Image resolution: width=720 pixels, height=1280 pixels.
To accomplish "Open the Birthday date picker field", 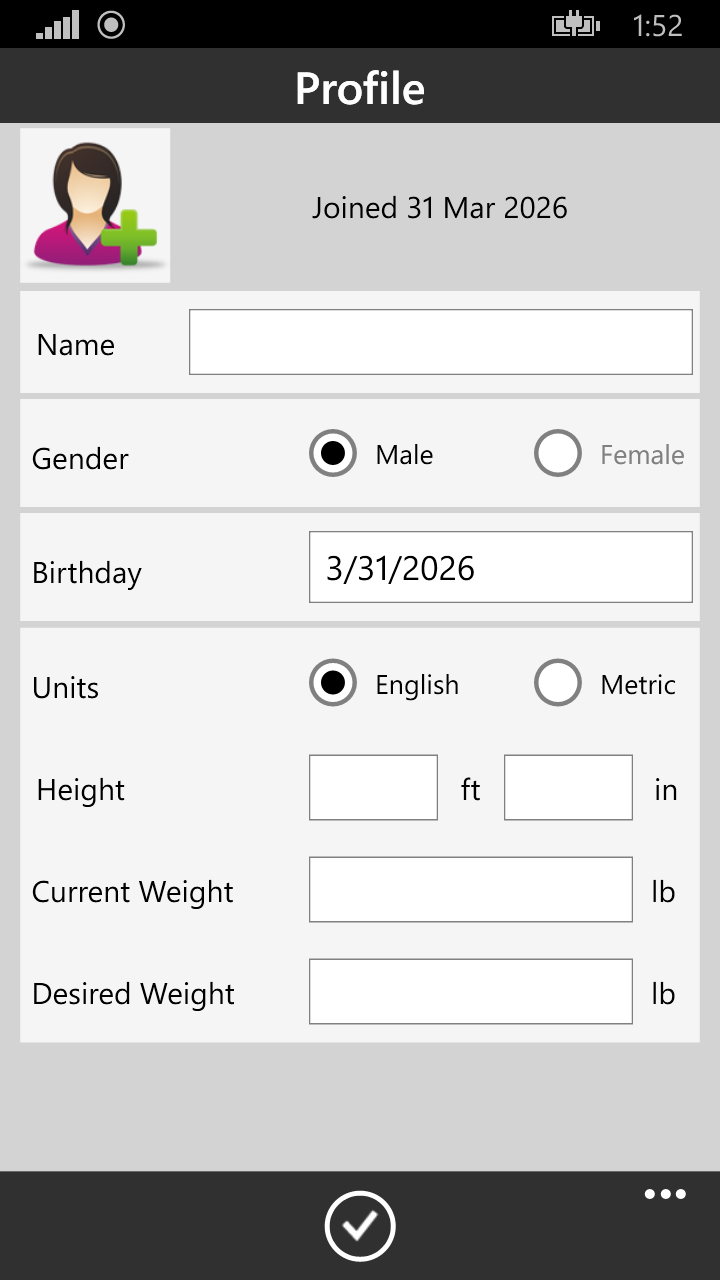I will pyautogui.click(x=501, y=567).
